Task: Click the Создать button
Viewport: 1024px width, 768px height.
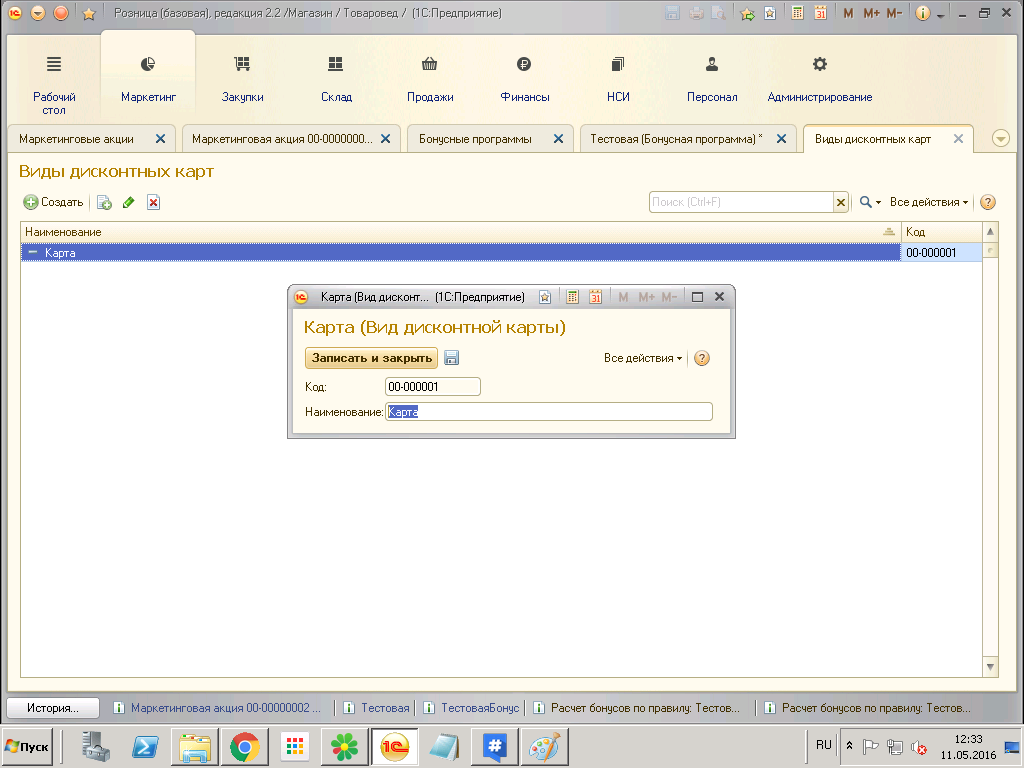Action: pos(54,202)
